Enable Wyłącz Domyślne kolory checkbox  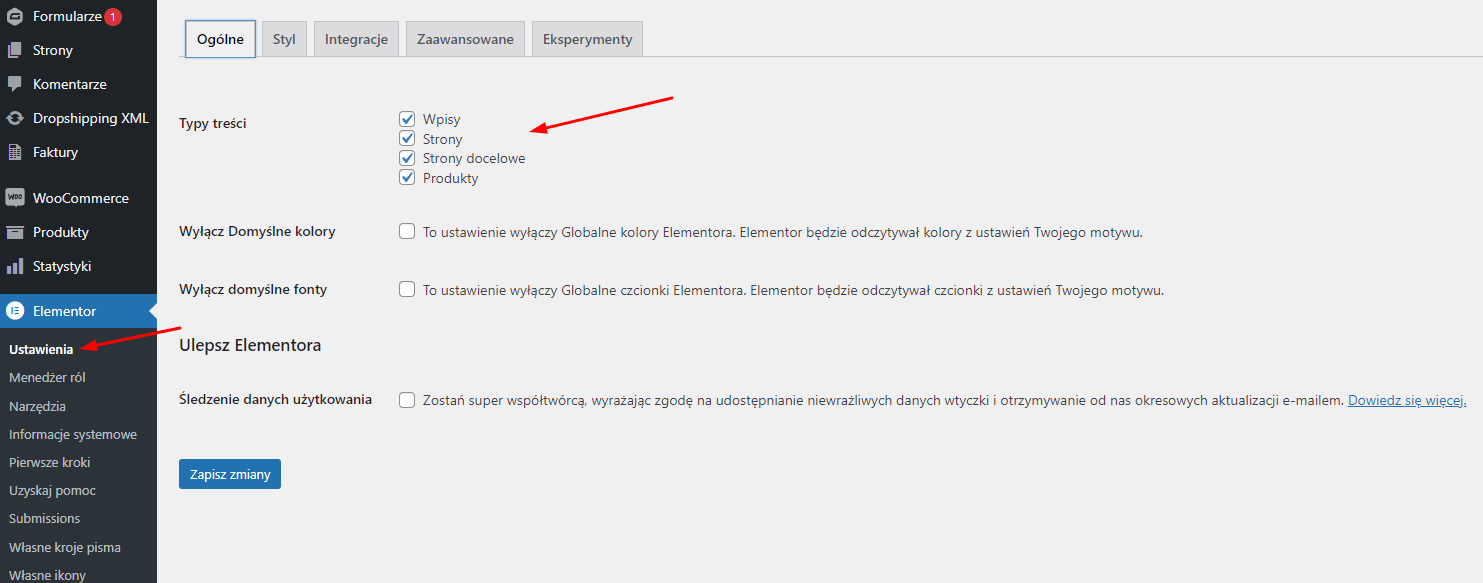[407, 231]
